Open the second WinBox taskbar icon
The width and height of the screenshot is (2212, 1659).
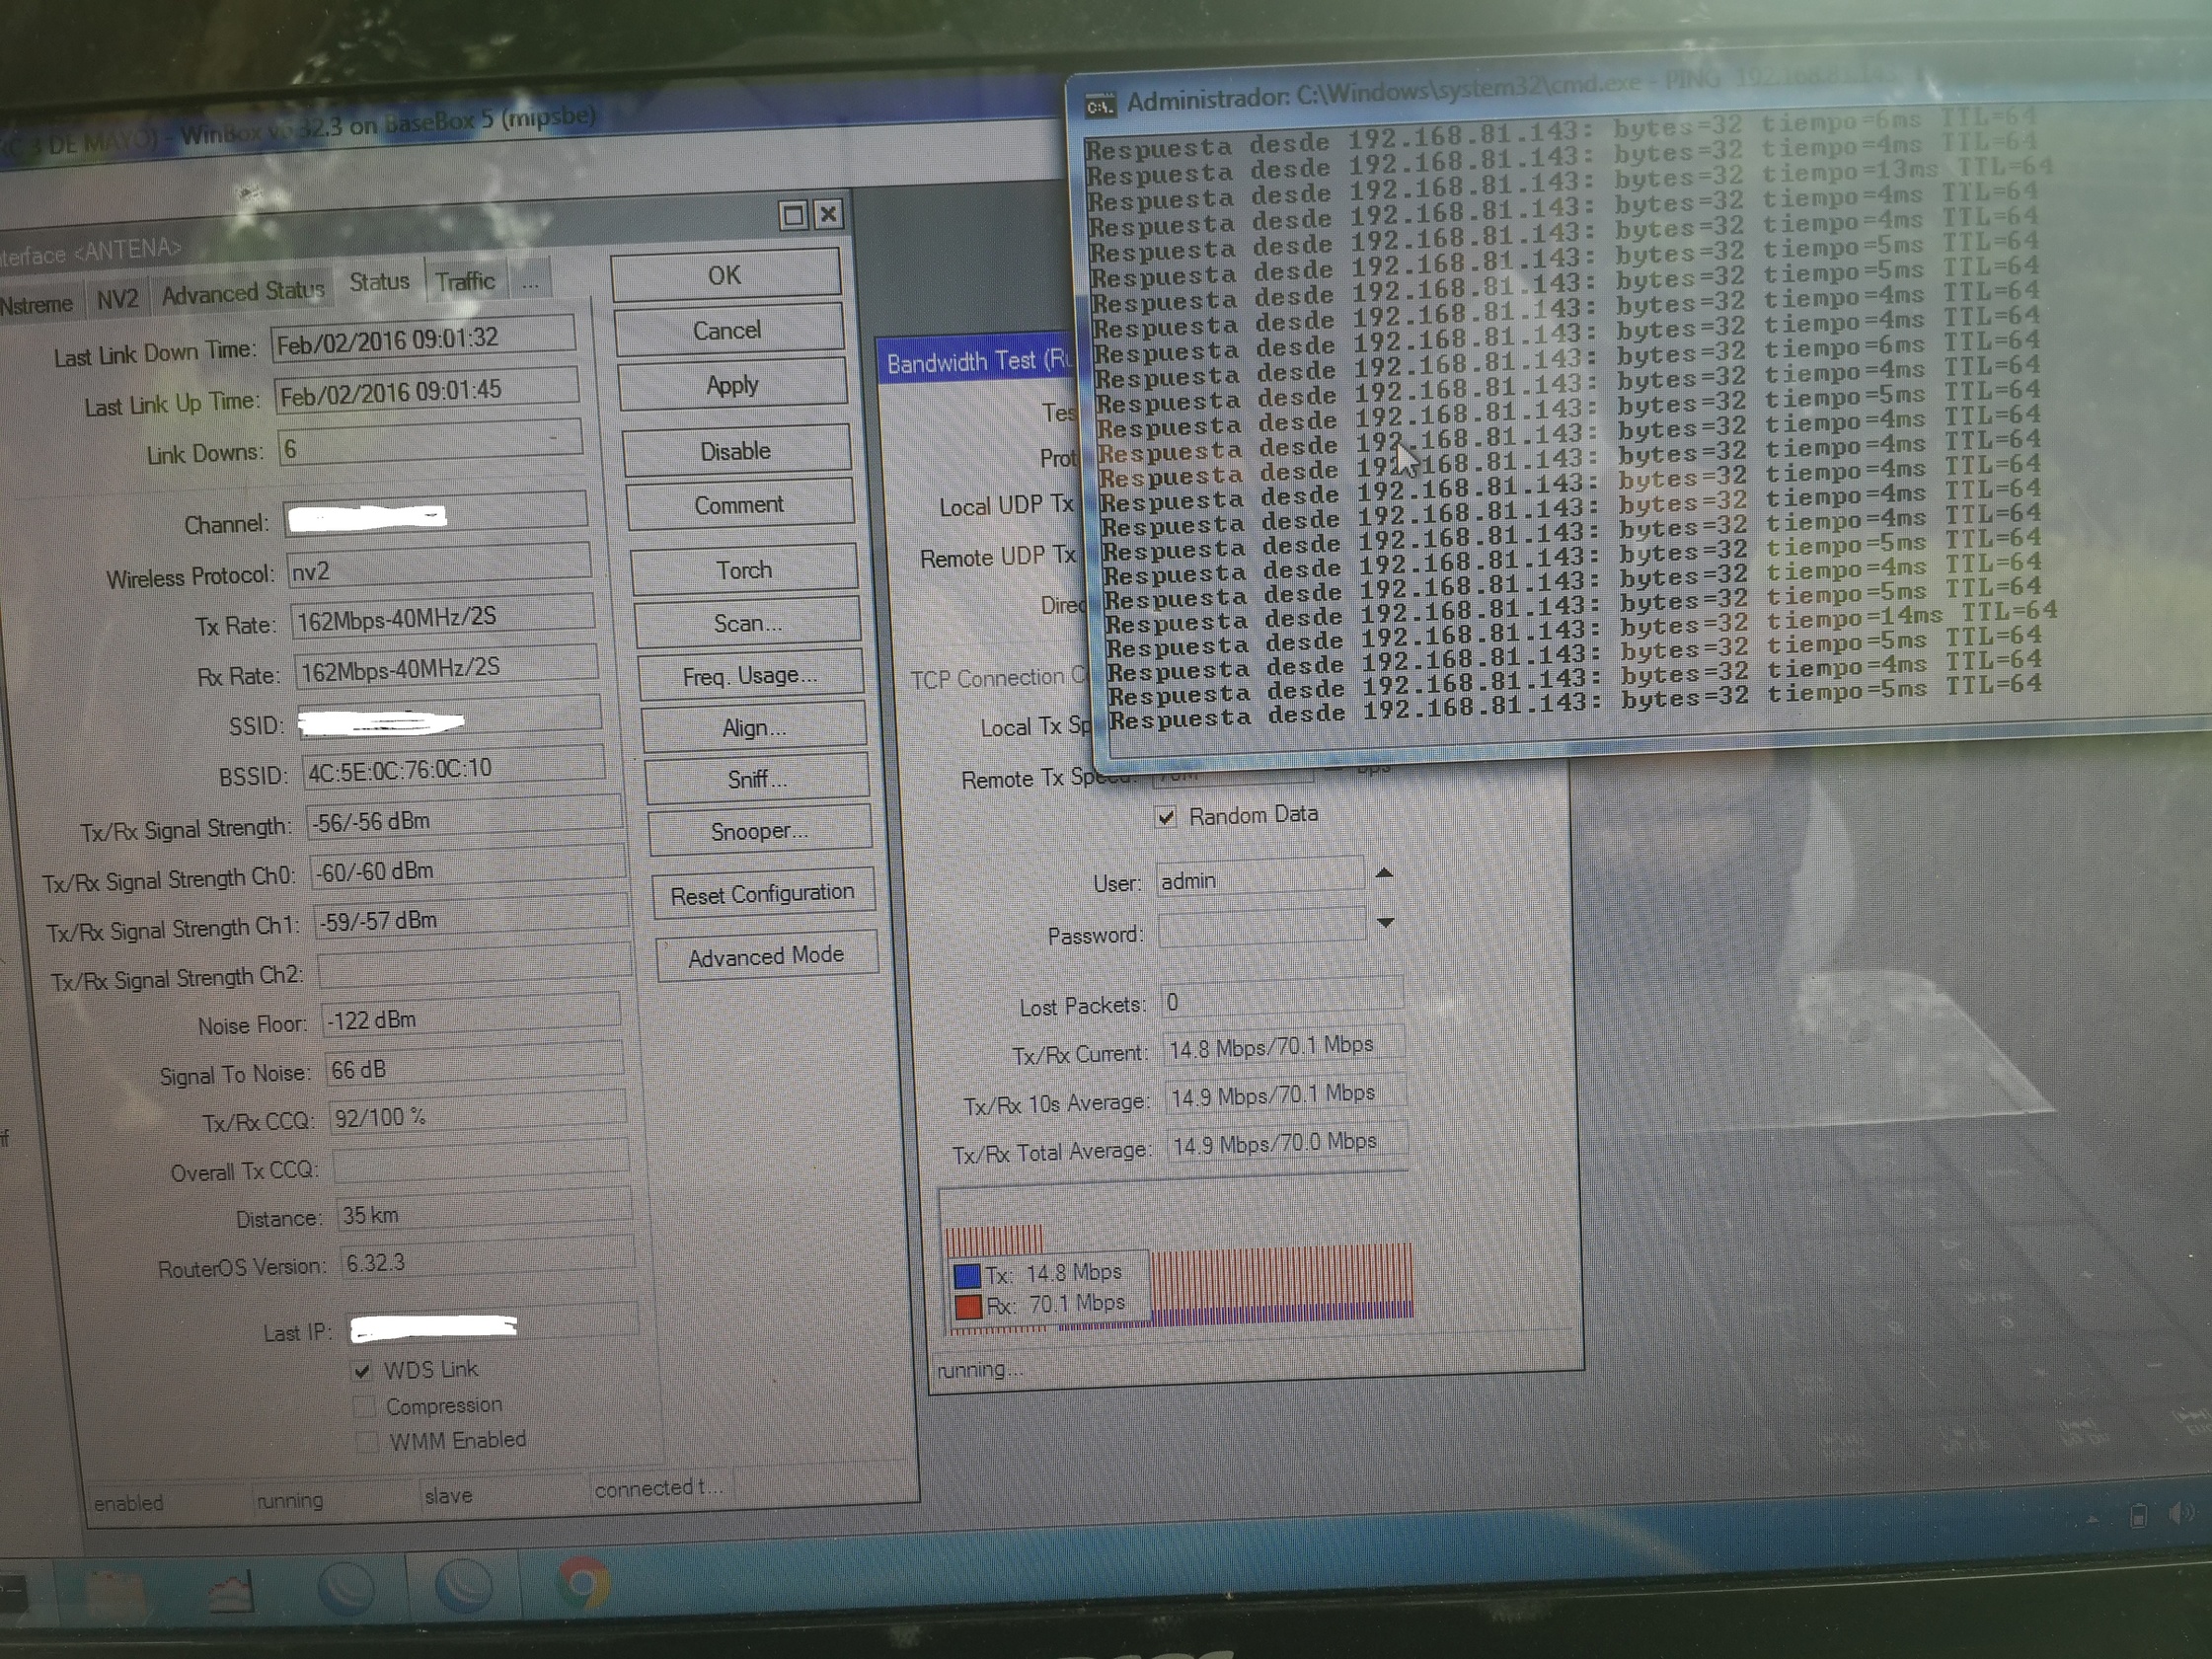tap(463, 1587)
